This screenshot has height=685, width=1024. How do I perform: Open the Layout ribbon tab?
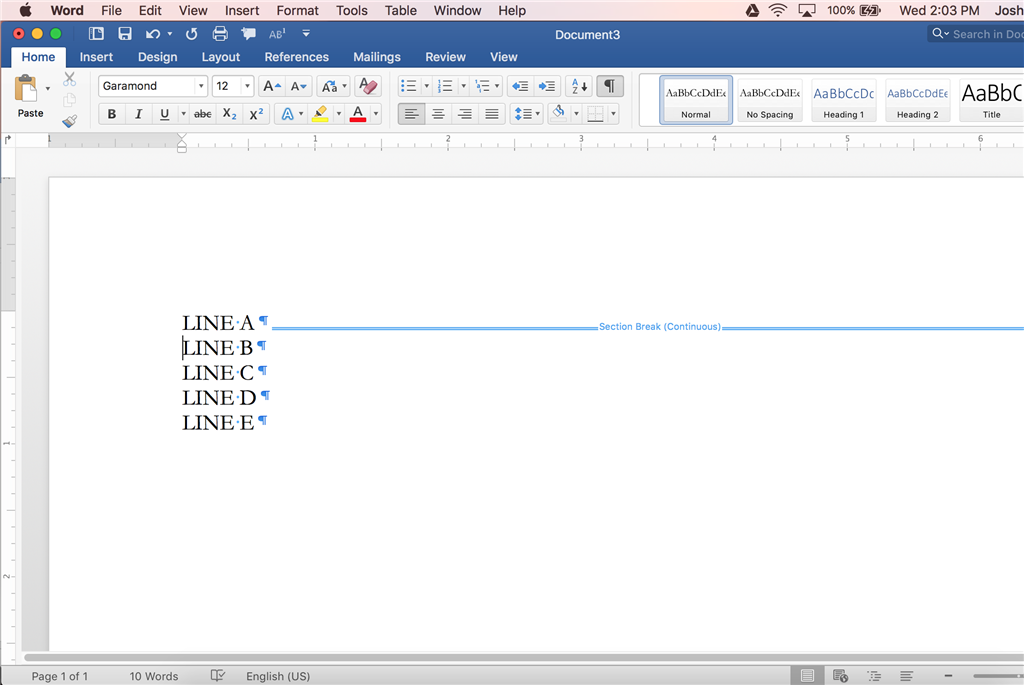pos(221,57)
